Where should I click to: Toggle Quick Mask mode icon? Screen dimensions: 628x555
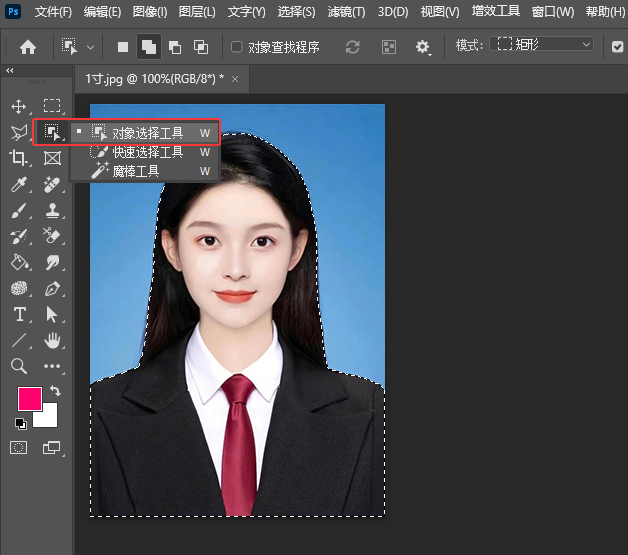pos(18,447)
